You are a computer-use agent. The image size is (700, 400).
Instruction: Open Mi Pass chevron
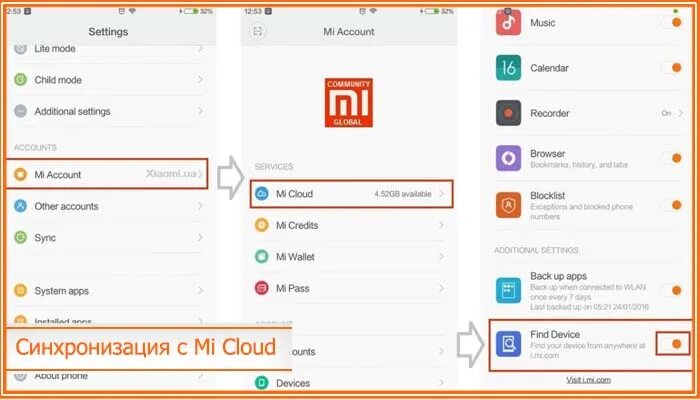[442, 288]
